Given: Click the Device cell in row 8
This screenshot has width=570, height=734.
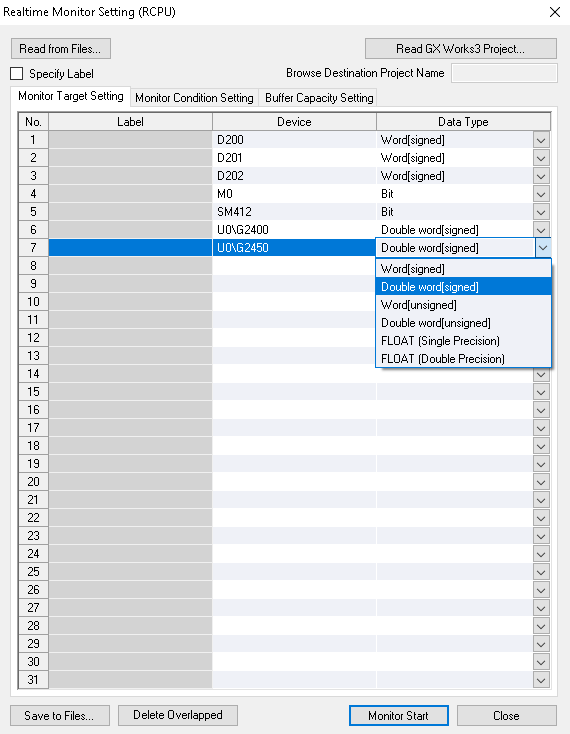Looking at the screenshot, I should pyautogui.click(x=294, y=266).
